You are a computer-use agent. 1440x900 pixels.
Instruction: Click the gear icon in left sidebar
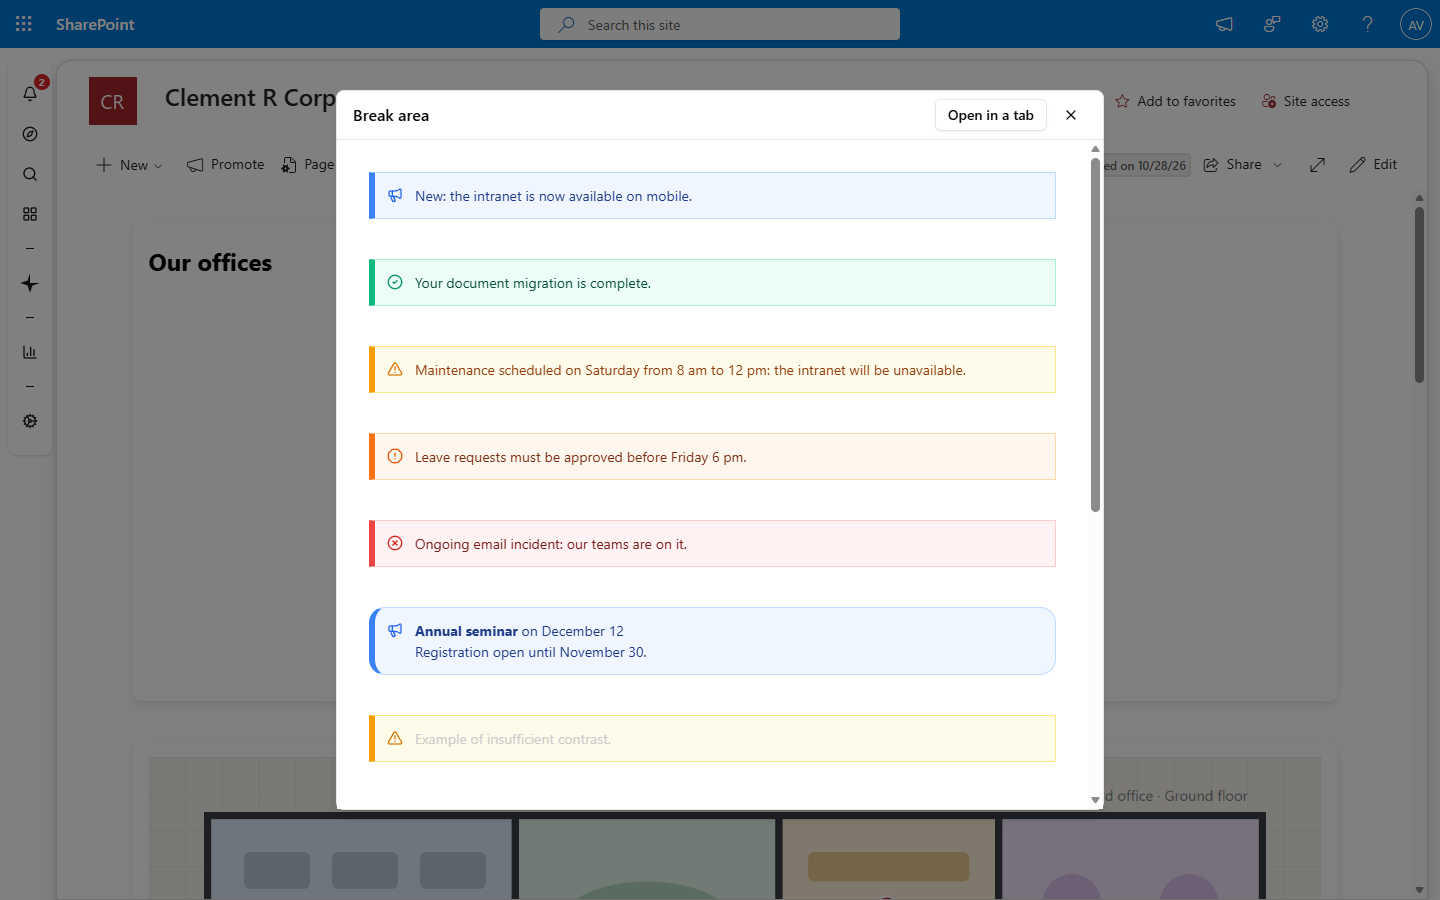click(x=30, y=421)
